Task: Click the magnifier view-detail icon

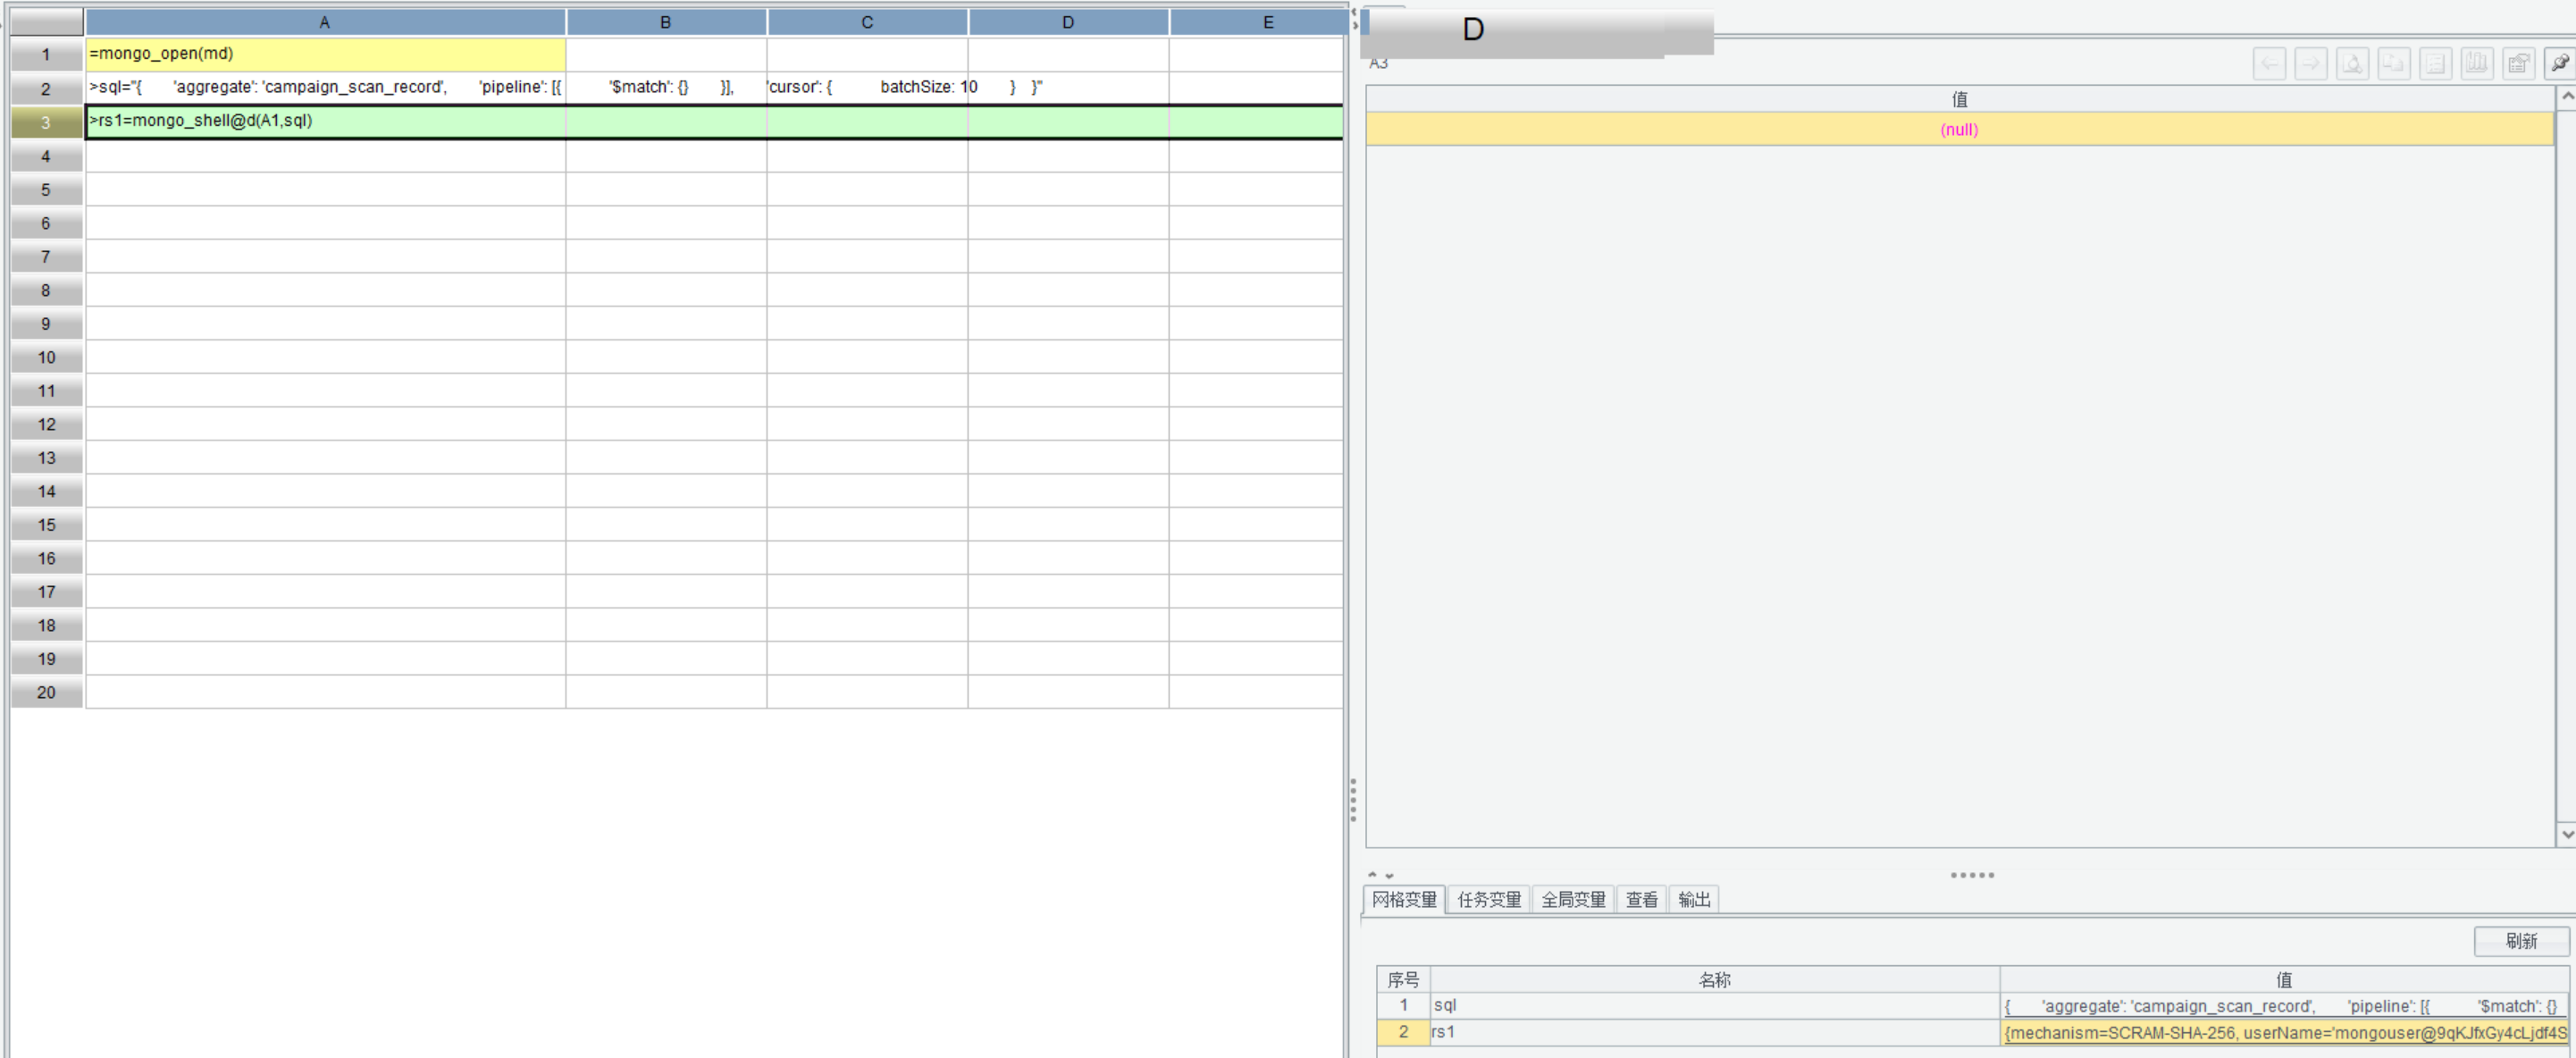Action: click(2352, 64)
